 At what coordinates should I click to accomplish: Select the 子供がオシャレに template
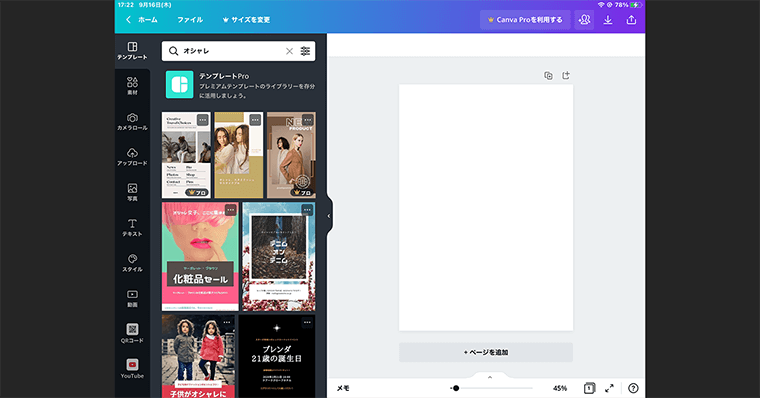pos(198,356)
